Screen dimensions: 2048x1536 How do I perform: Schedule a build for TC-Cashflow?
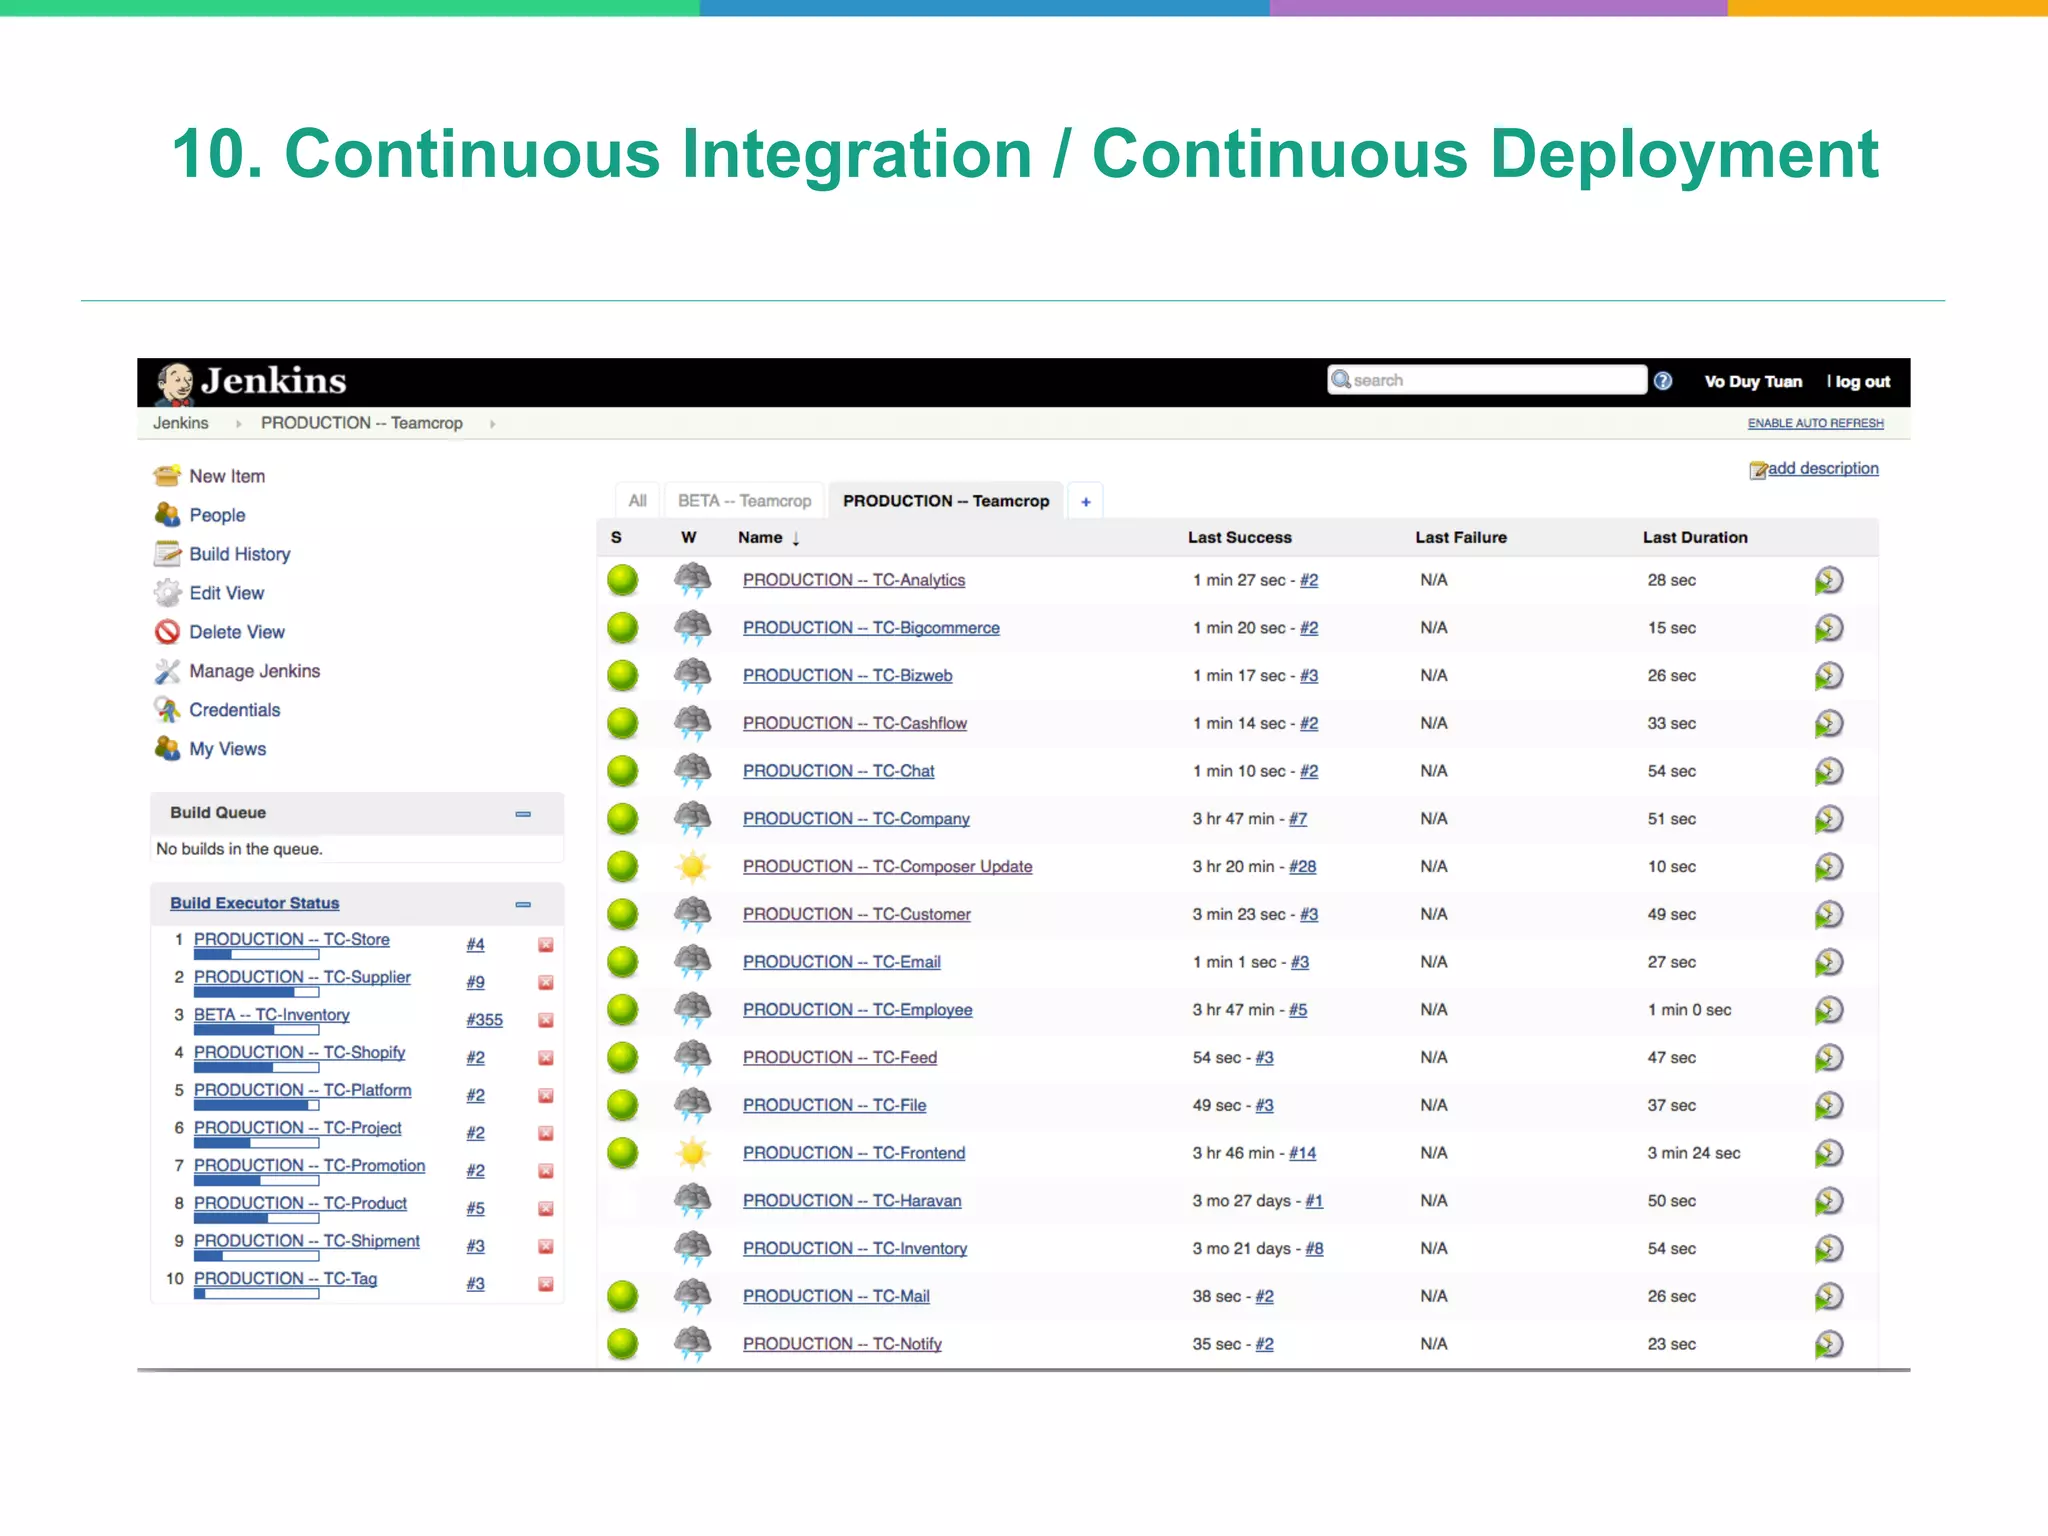click(1829, 723)
